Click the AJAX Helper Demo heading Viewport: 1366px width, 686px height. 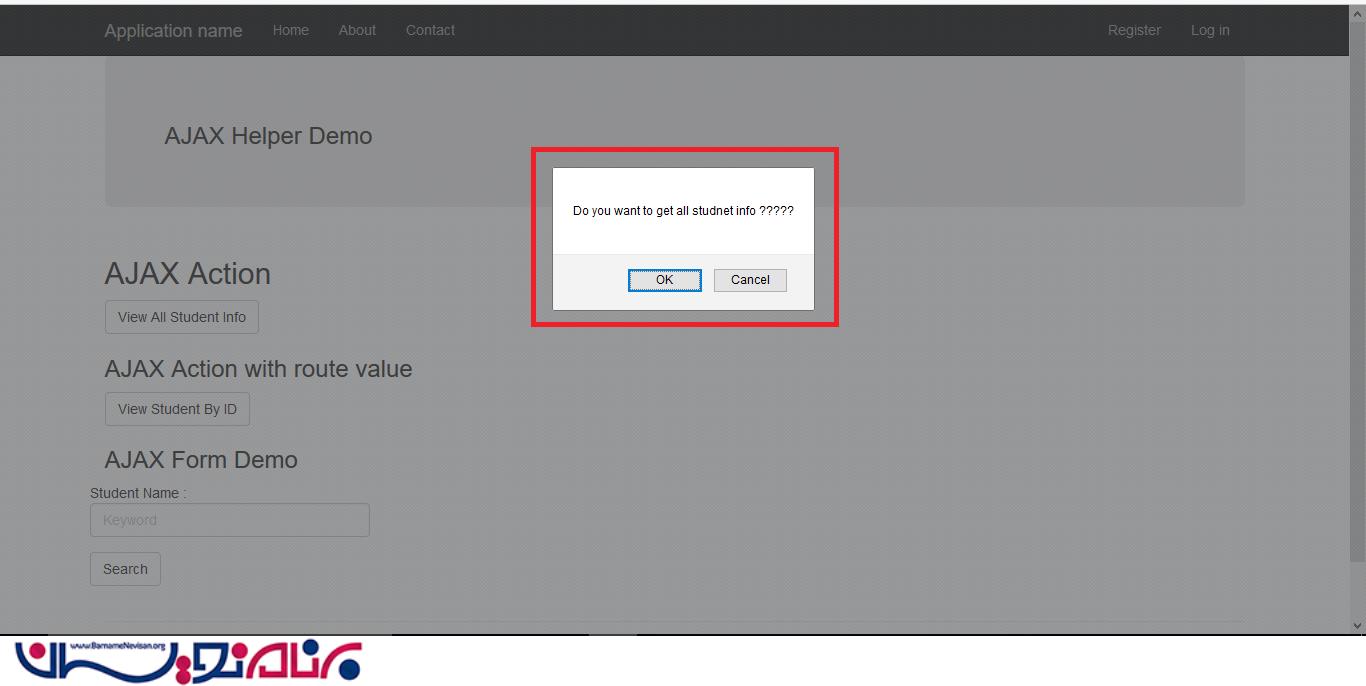[268, 136]
